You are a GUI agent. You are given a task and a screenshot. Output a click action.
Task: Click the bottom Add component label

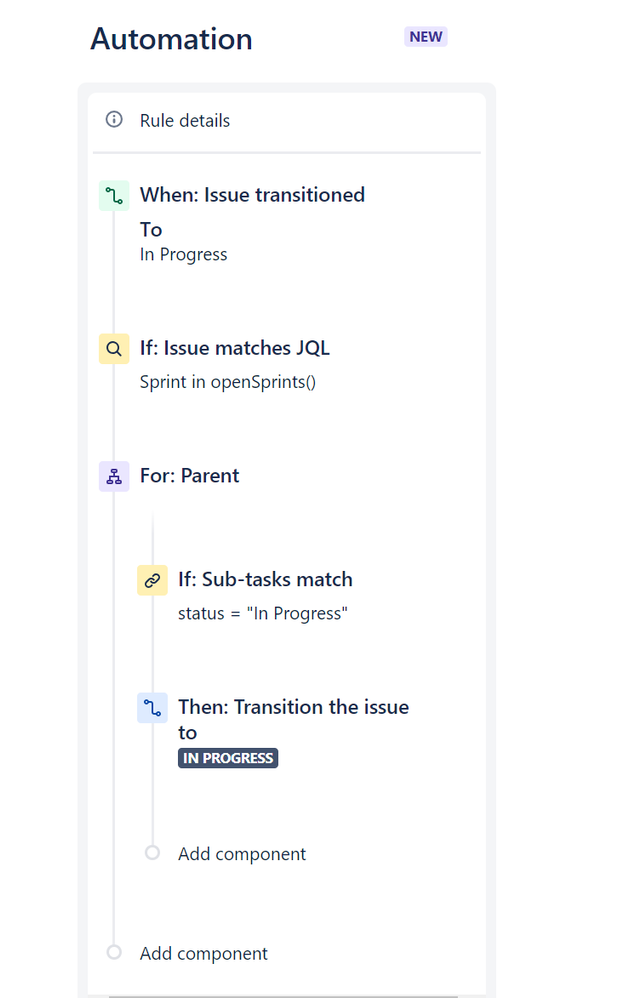pyautogui.click(x=203, y=953)
